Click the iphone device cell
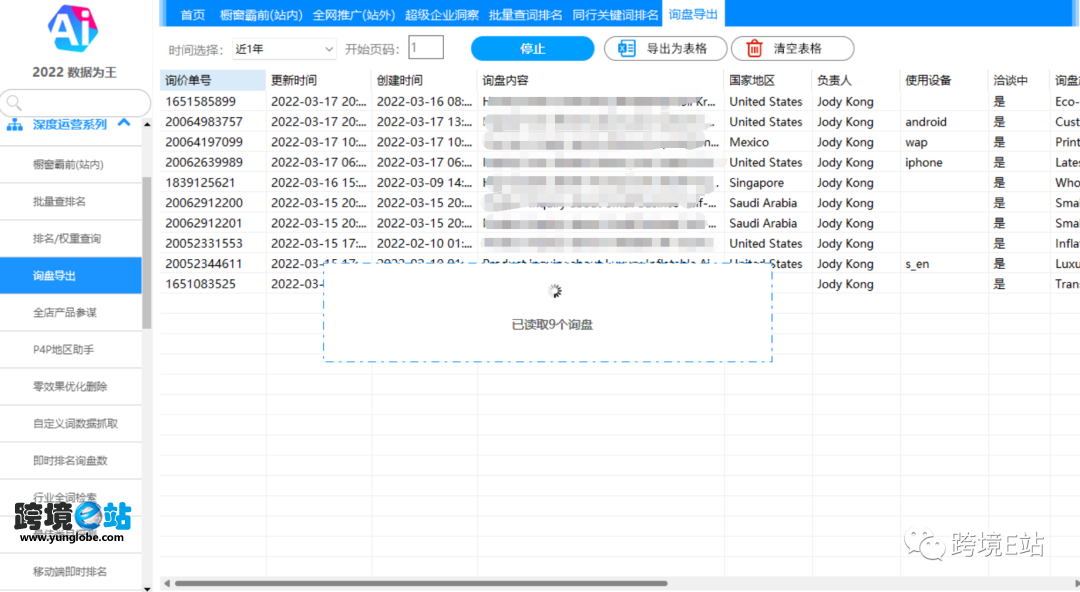 pos(924,163)
